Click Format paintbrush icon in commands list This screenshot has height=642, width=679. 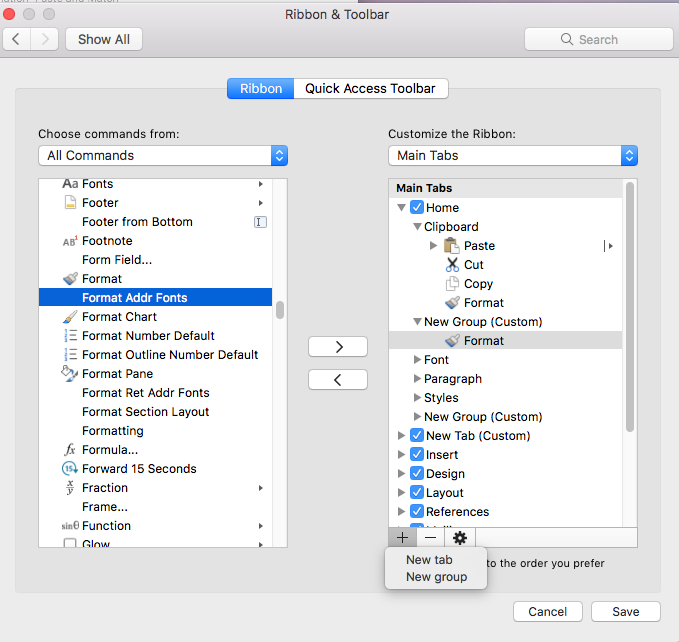tap(70, 278)
